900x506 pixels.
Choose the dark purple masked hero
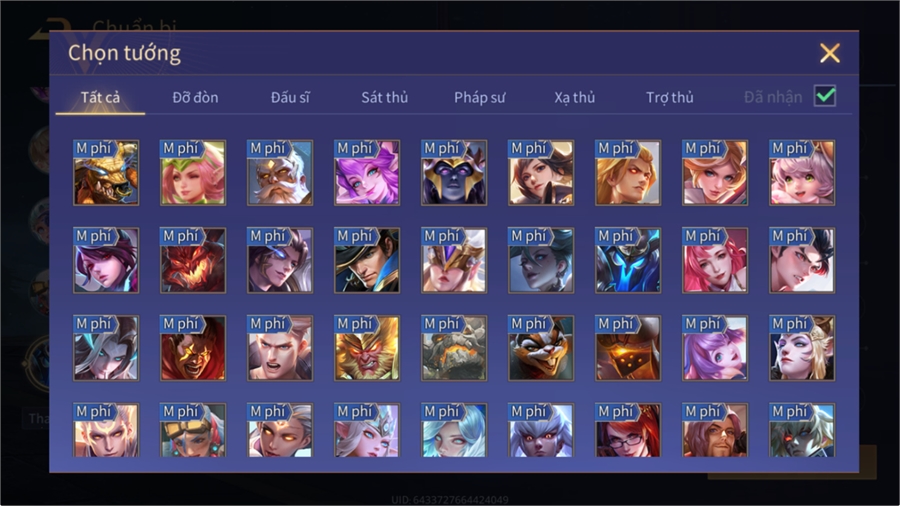click(454, 173)
